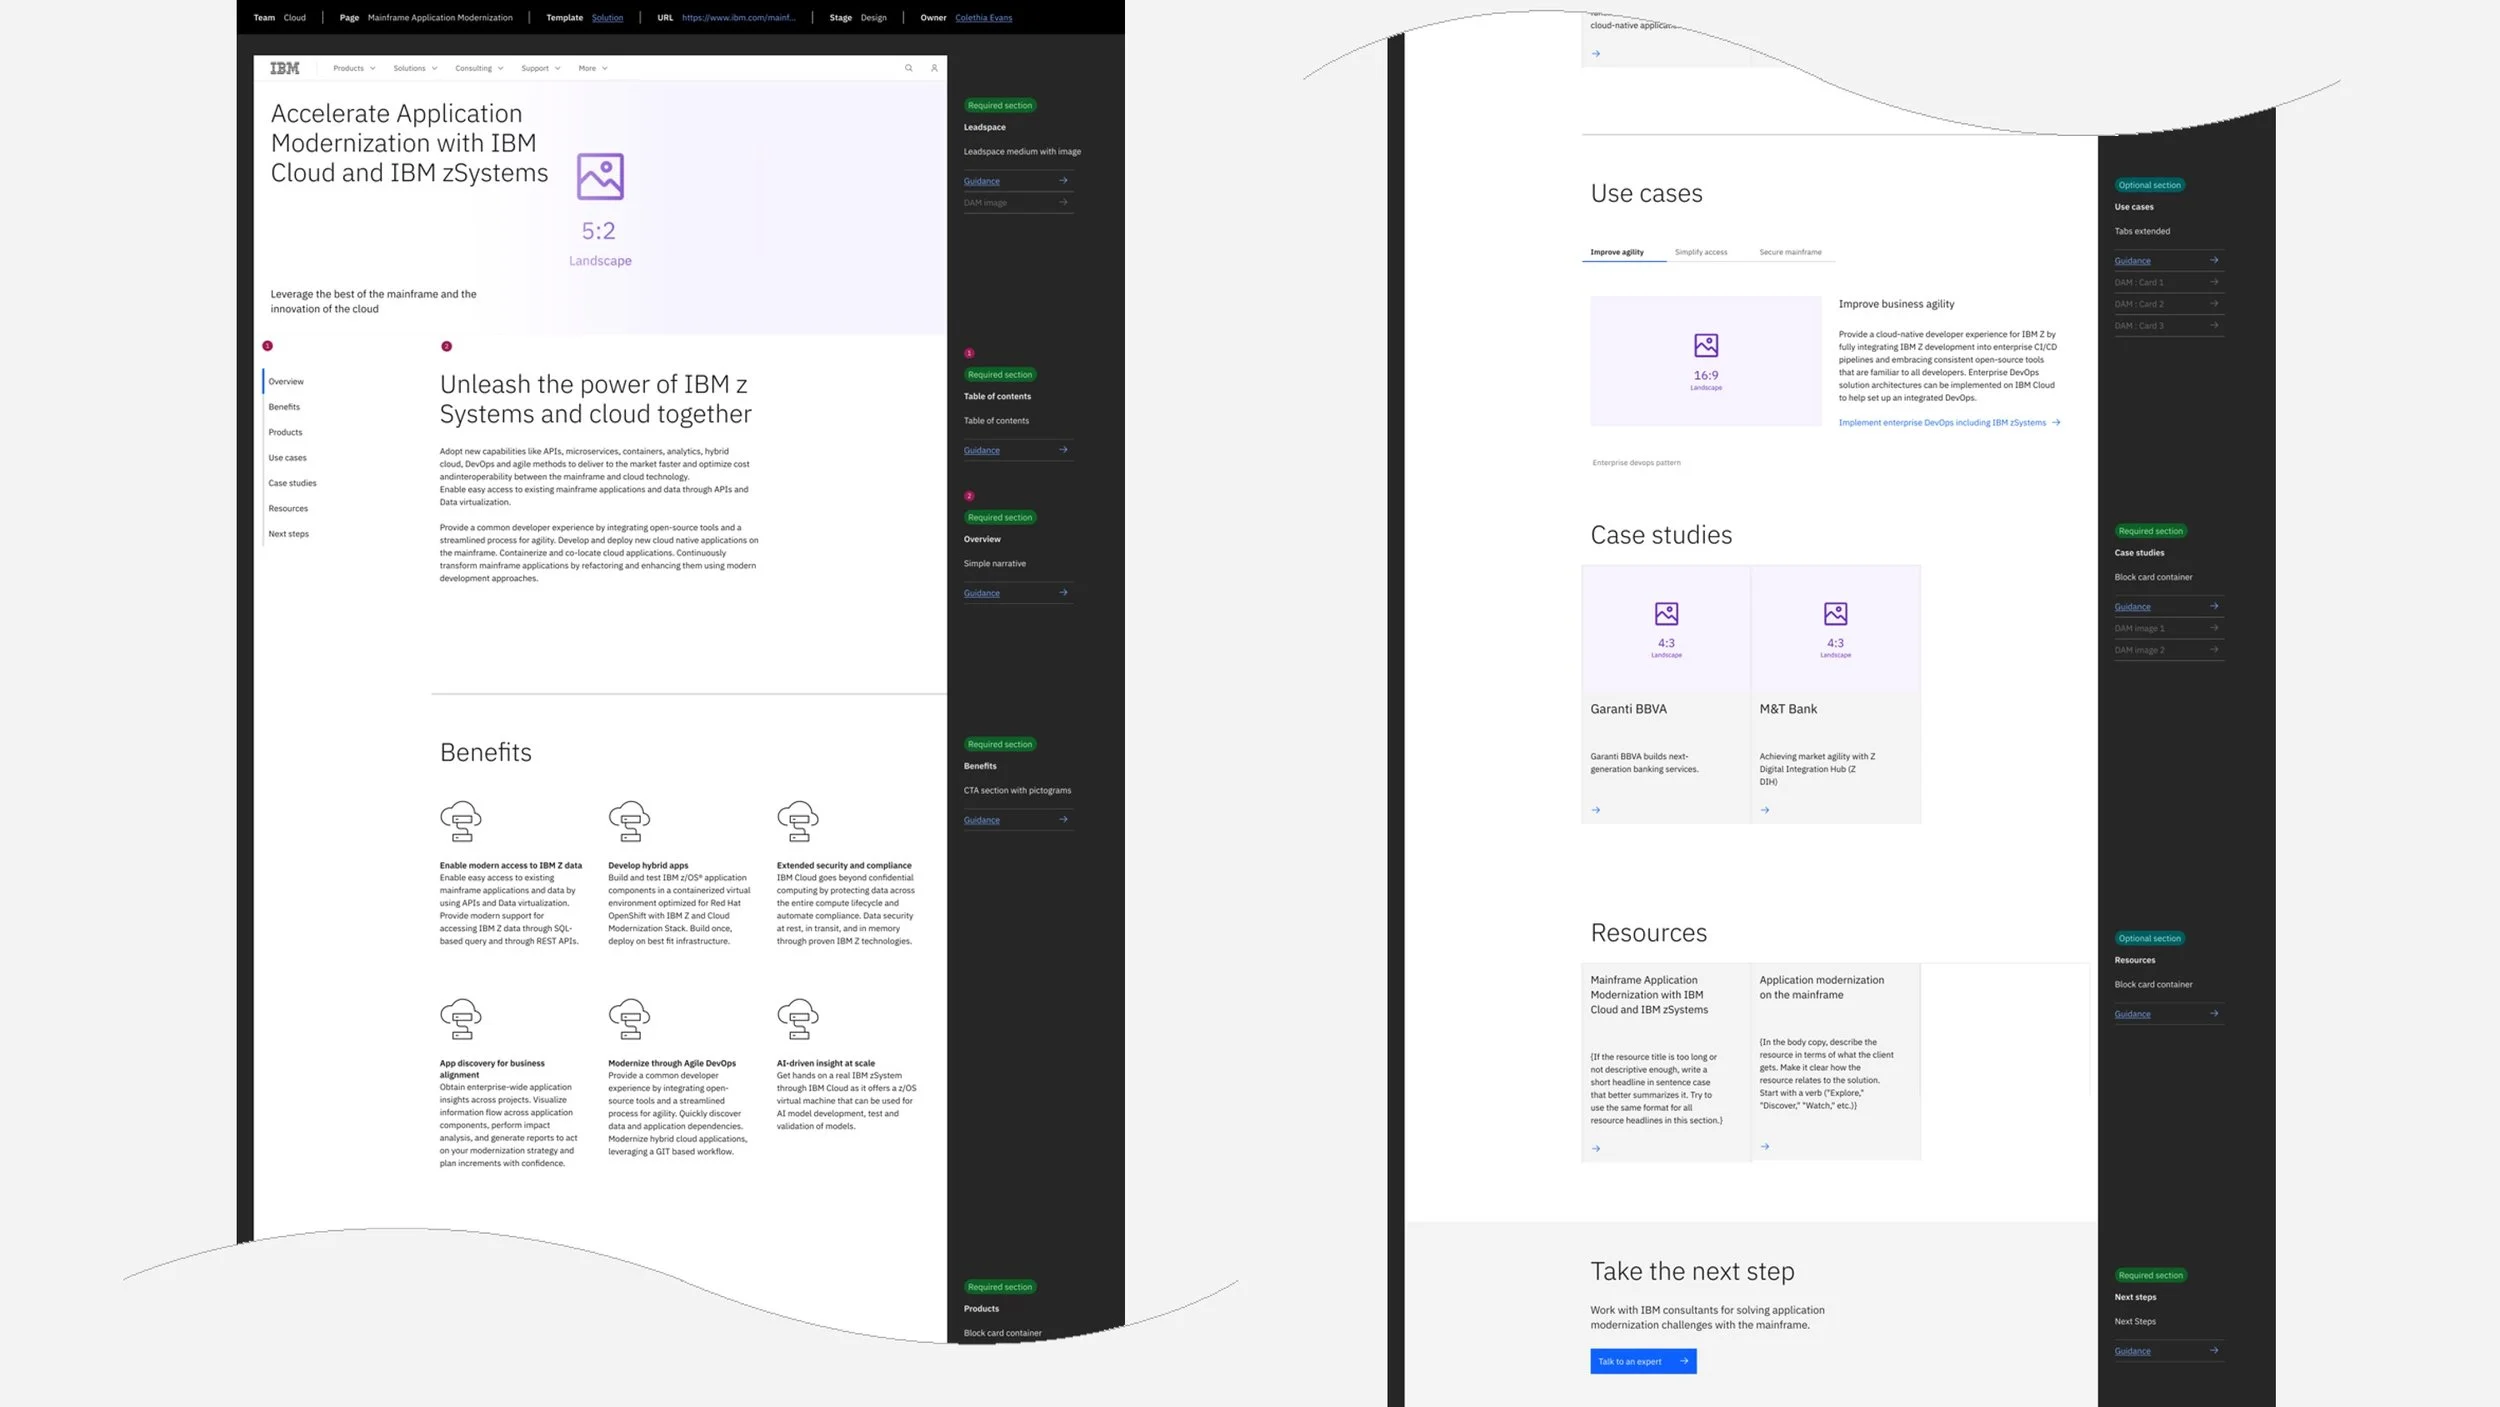Click arrow on Application modernization on the mainframe card
This screenshot has width=2500, height=1407.
tap(1765, 1146)
